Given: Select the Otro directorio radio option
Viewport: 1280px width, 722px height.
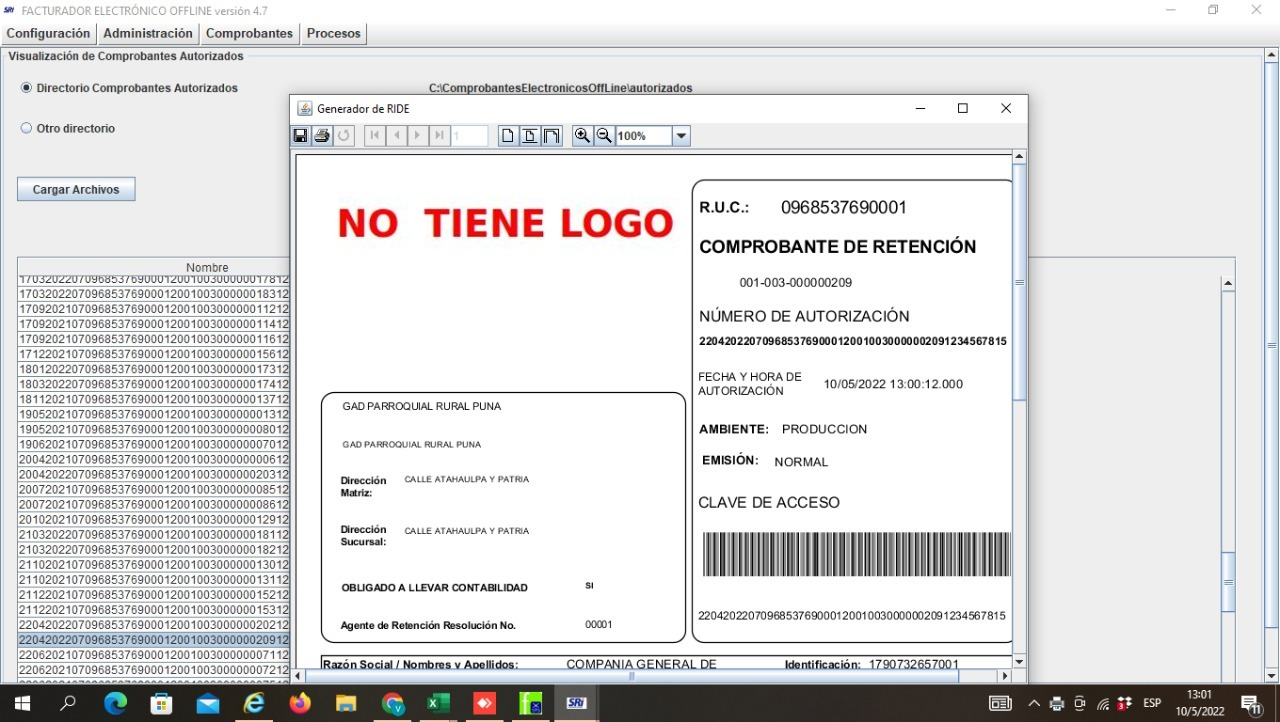Looking at the screenshot, I should tap(27, 128).
